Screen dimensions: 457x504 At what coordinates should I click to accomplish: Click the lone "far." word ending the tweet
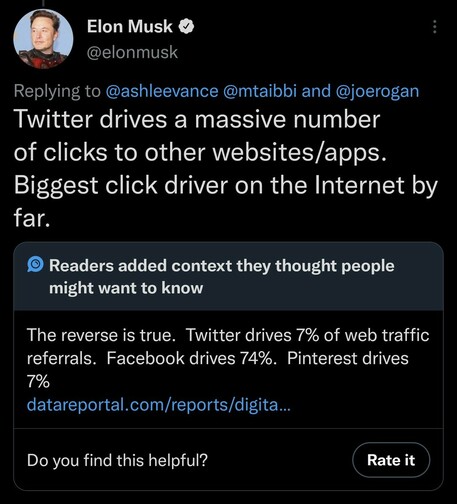pyautogui.click(x=32, y=218)
